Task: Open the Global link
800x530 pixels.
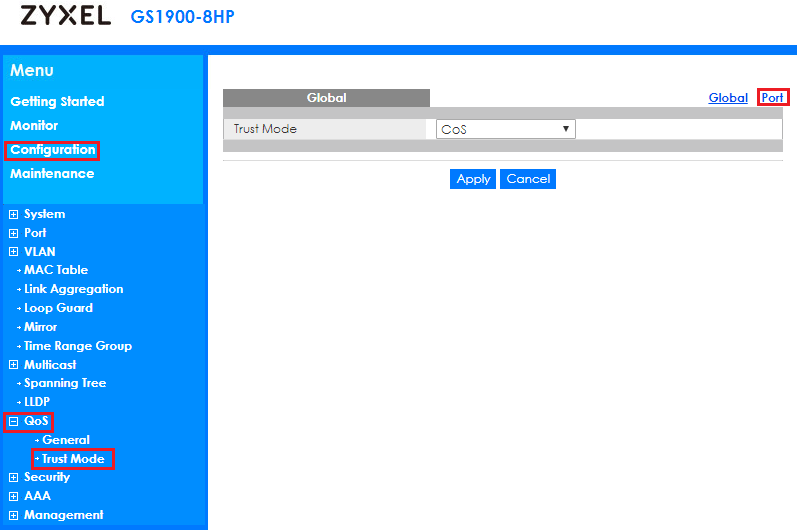Action: point(728,97)
